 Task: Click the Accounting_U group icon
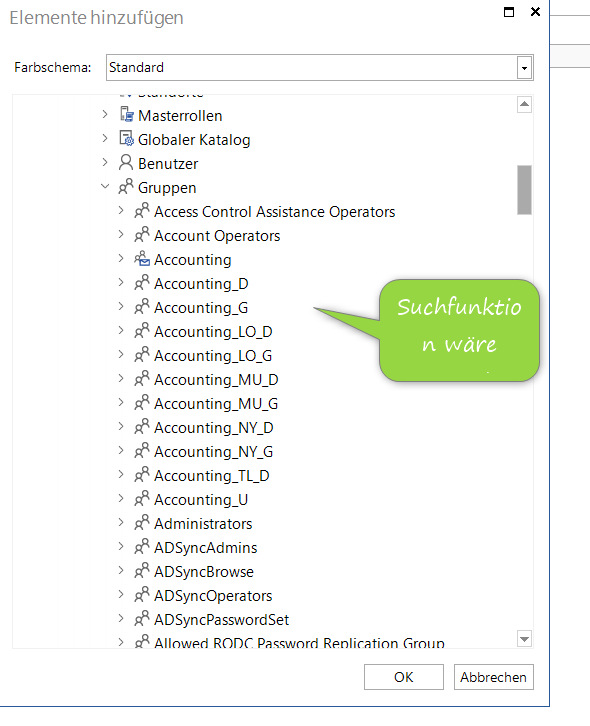tap(142, 500)
